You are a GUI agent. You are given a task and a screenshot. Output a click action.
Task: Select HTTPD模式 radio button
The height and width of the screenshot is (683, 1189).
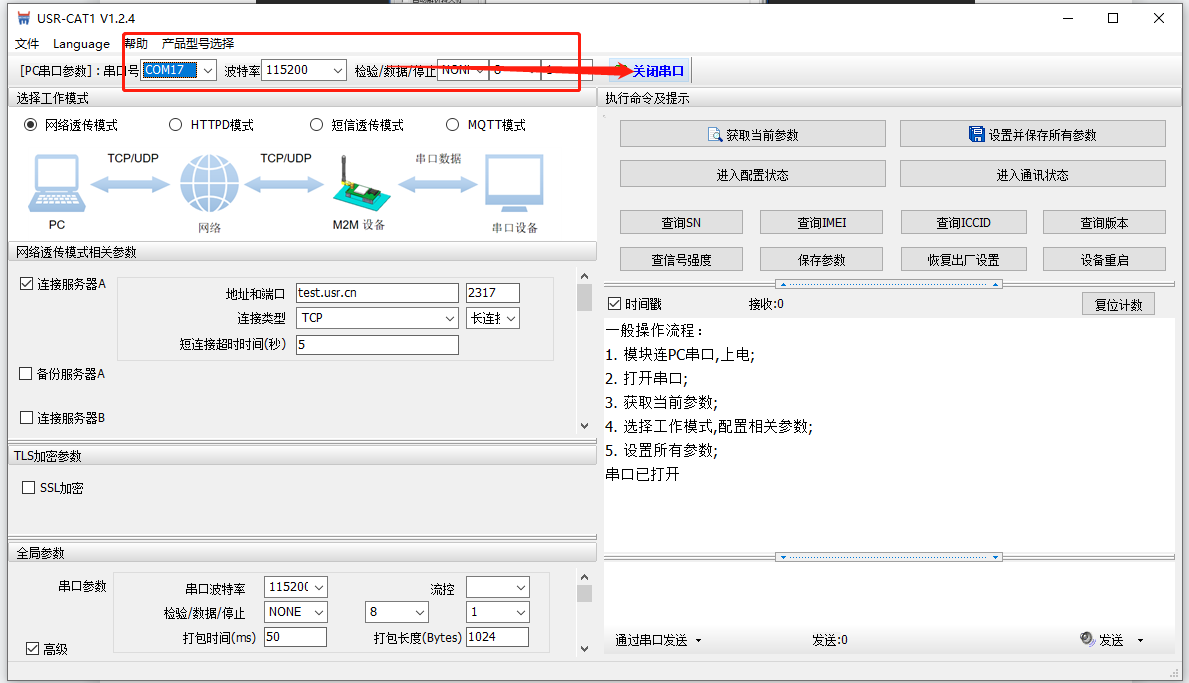175,125
